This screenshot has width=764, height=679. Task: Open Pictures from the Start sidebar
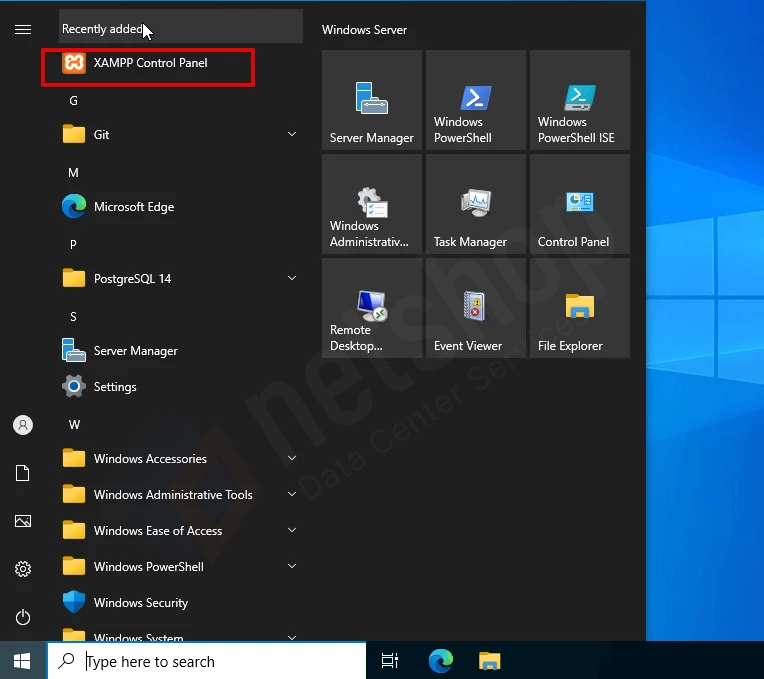[23, 521]
